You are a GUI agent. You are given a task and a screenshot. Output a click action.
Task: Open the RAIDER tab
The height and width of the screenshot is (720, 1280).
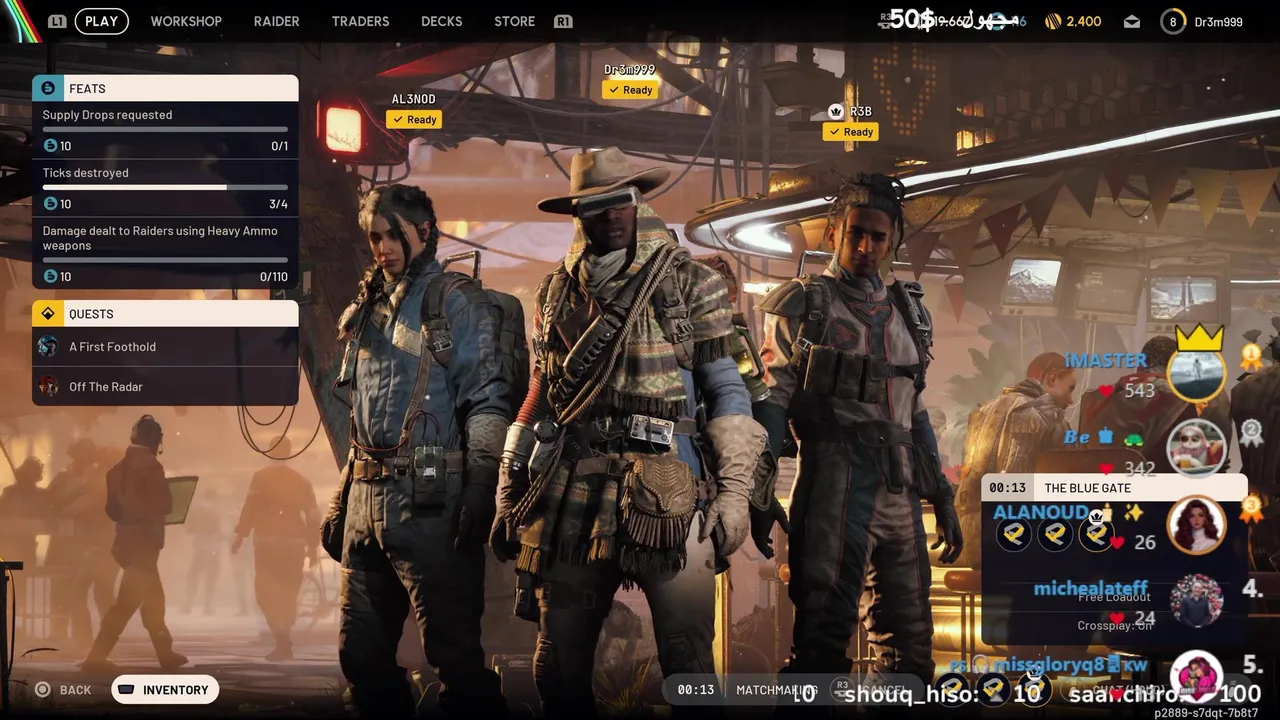276,21
